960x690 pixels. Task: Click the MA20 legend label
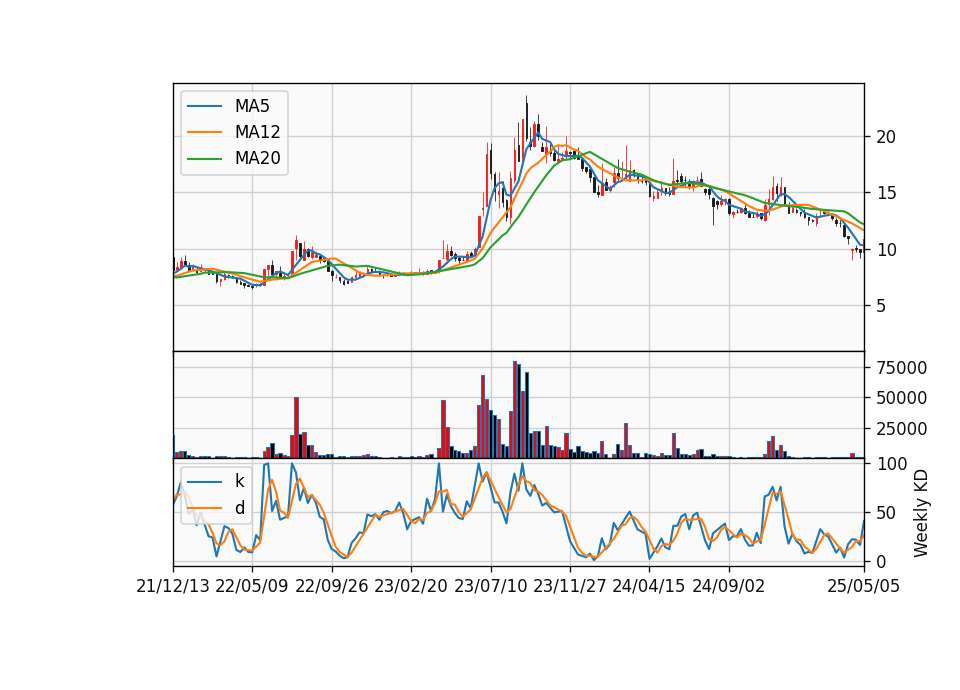(x=257, y=159)
